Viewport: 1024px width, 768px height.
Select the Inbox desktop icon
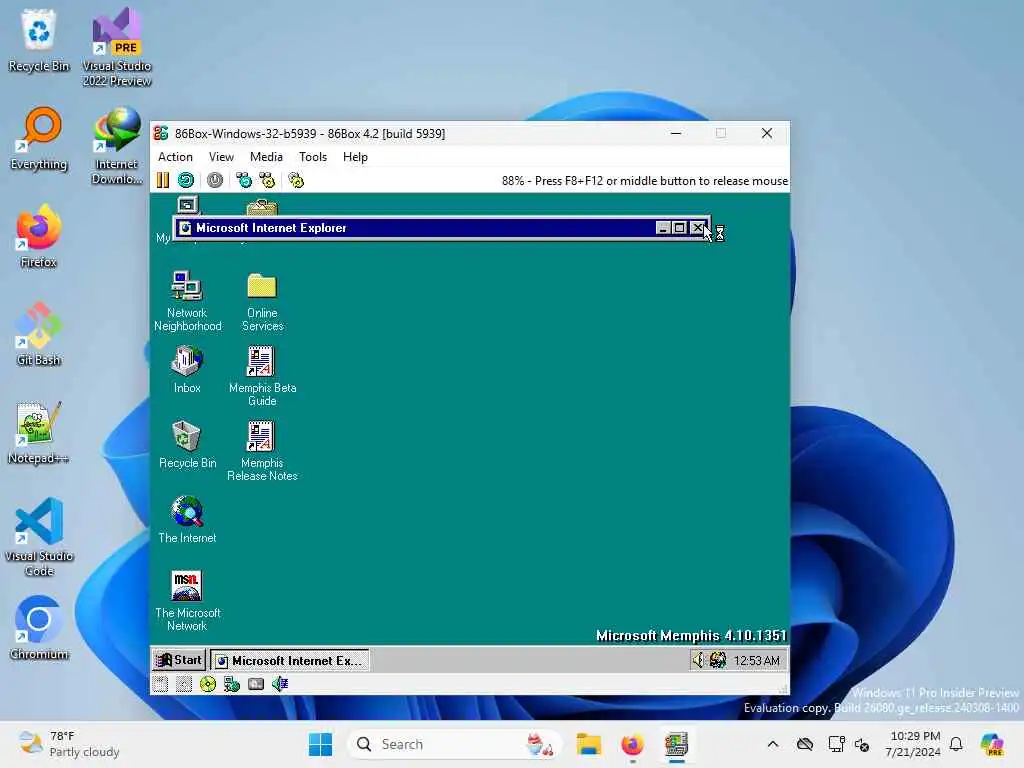pyautogui.click(x=187, y=369)
